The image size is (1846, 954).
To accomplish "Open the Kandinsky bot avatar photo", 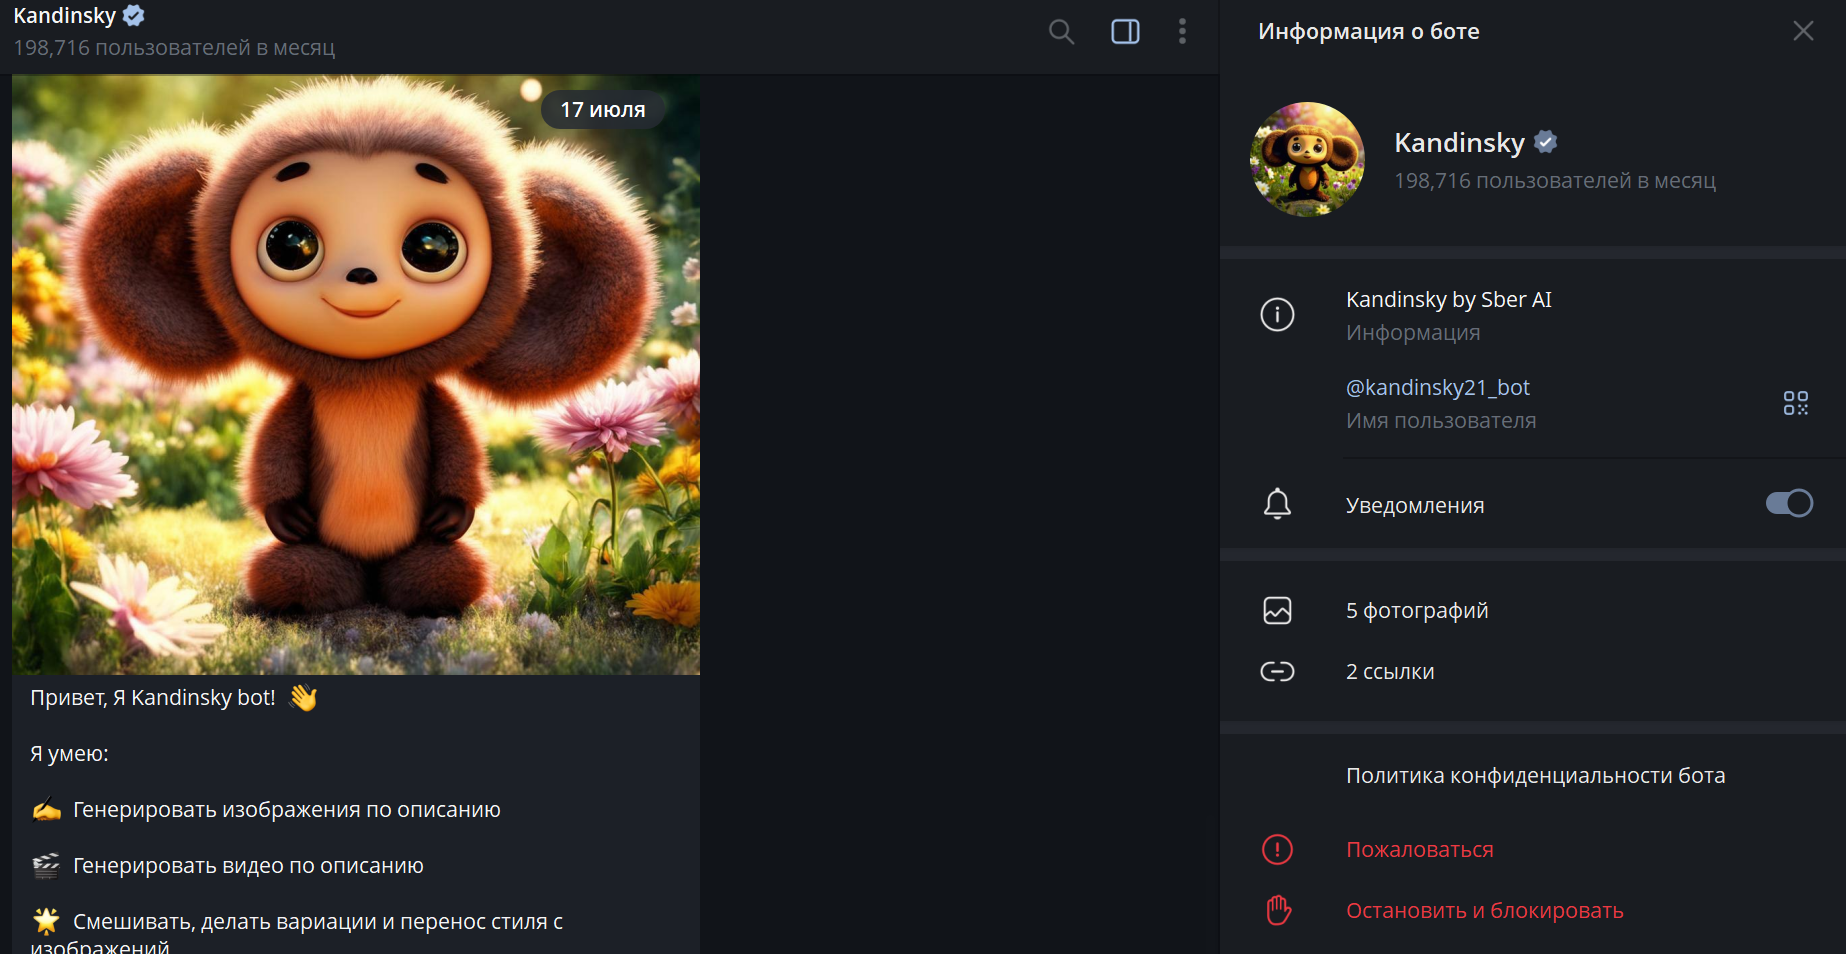I will [1307, 159].
